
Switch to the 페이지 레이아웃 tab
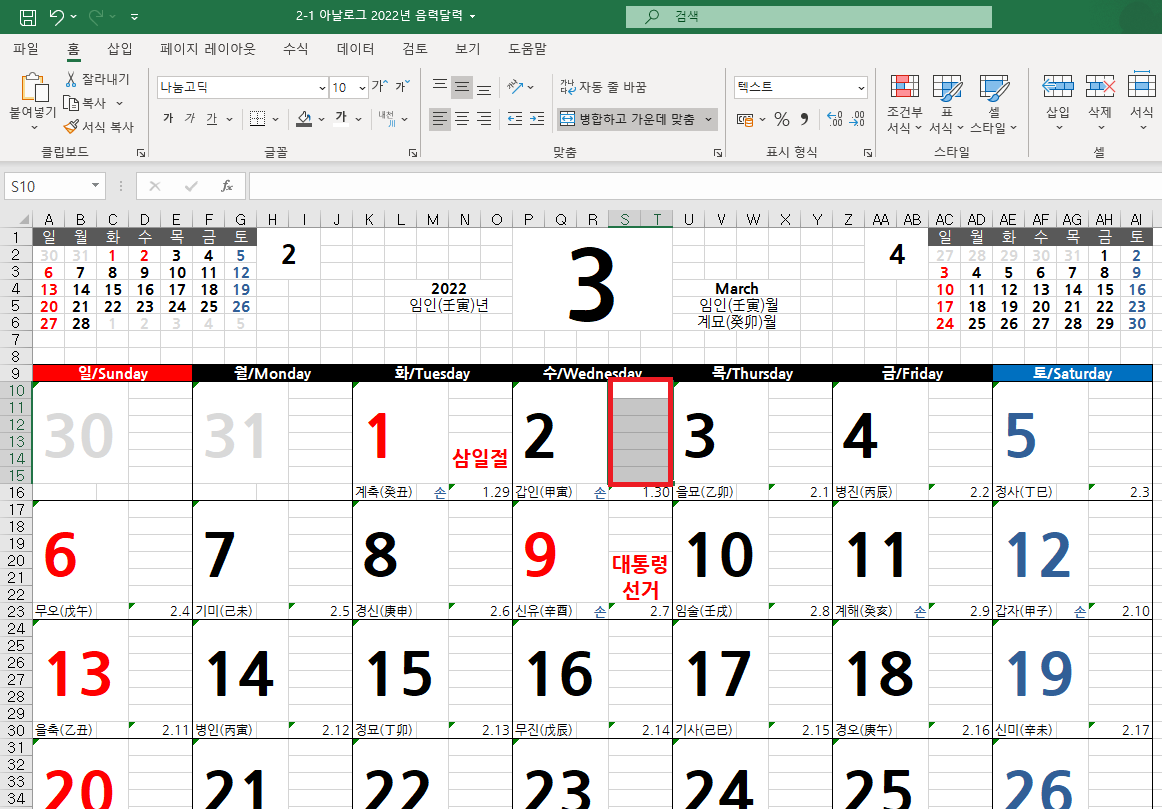click(208, 49)
